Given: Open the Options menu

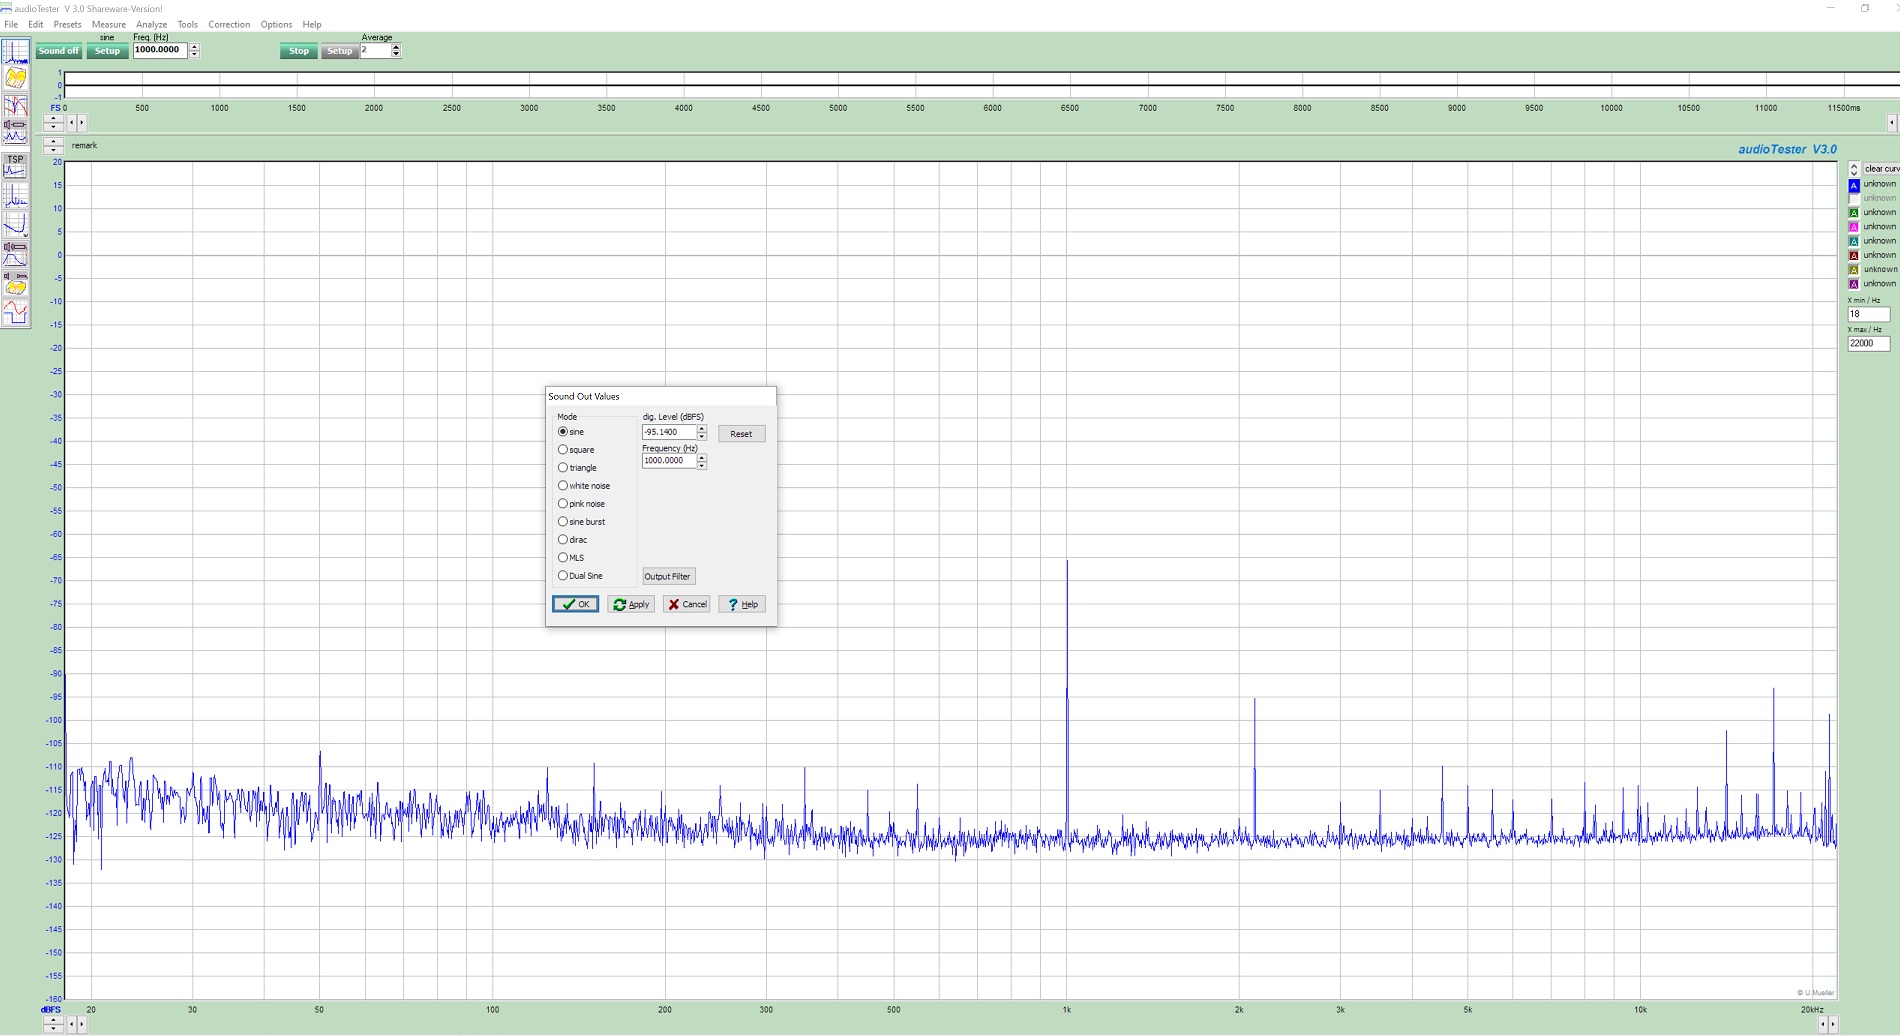Looking at the screenshot, I should click(276, 24).
